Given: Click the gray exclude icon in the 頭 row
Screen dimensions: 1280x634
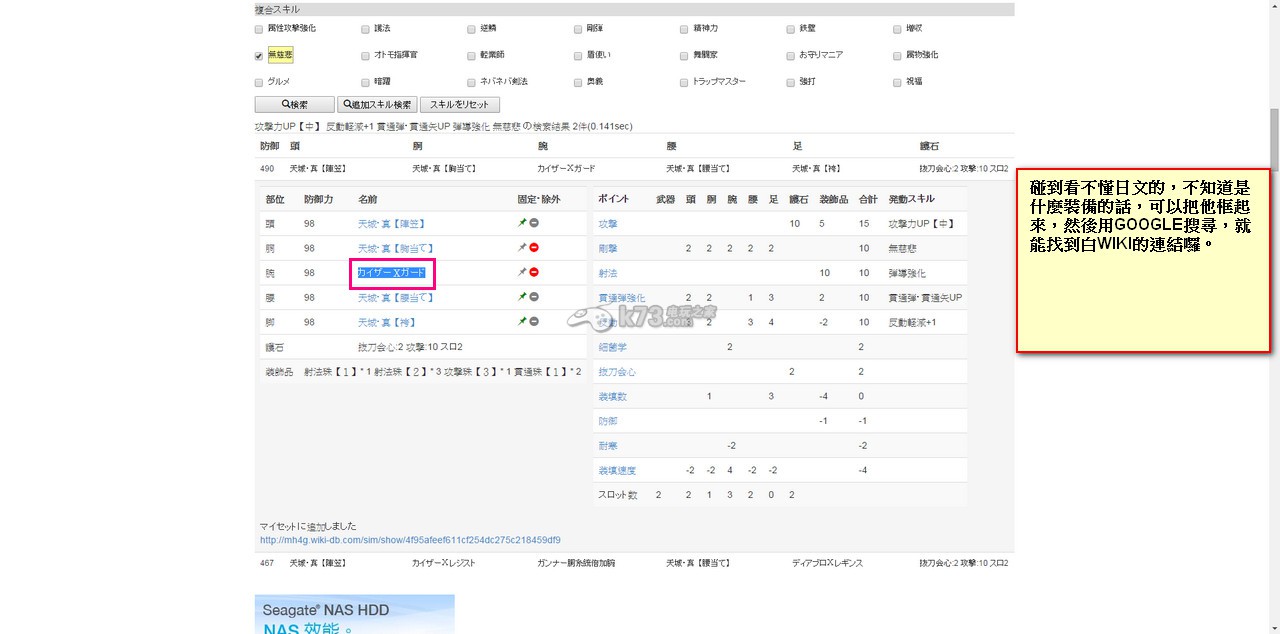Looking at the screenshot, I should point(534,223).
